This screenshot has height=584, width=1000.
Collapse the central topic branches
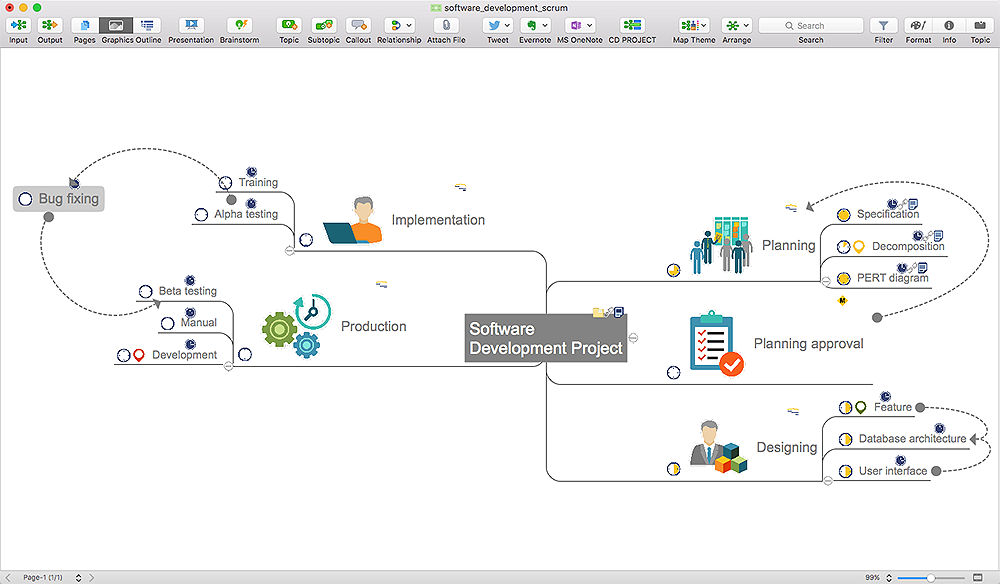point(633,338)
